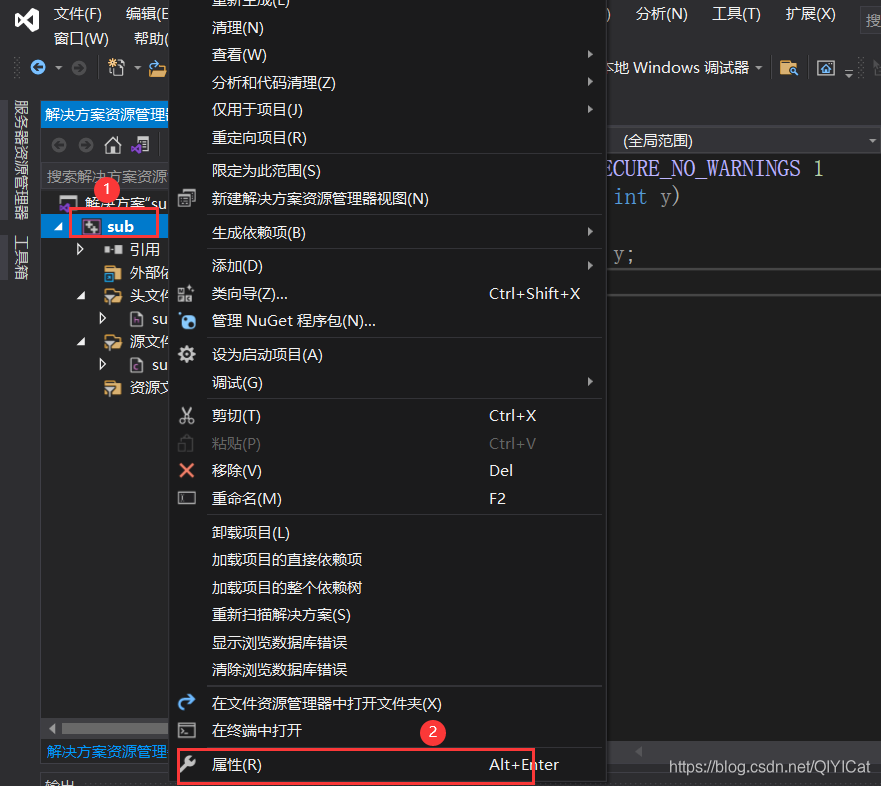The image size is (881, 786).
Task: Select 加载项目的直接依赖项 entry
Action: 388,560
